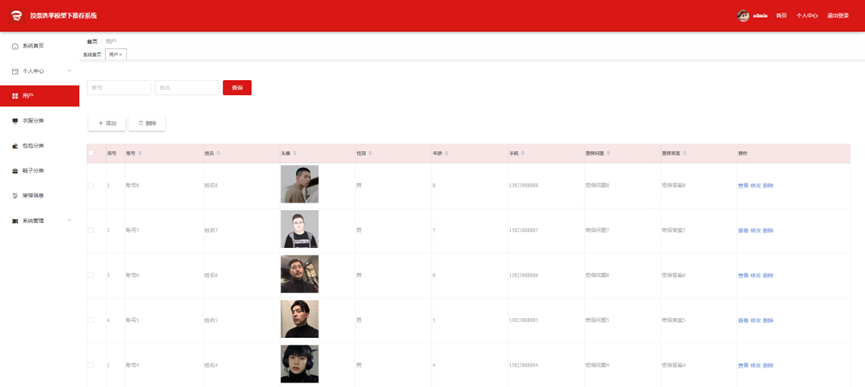Check the checkbox for row 账号8

coord(91,185)
